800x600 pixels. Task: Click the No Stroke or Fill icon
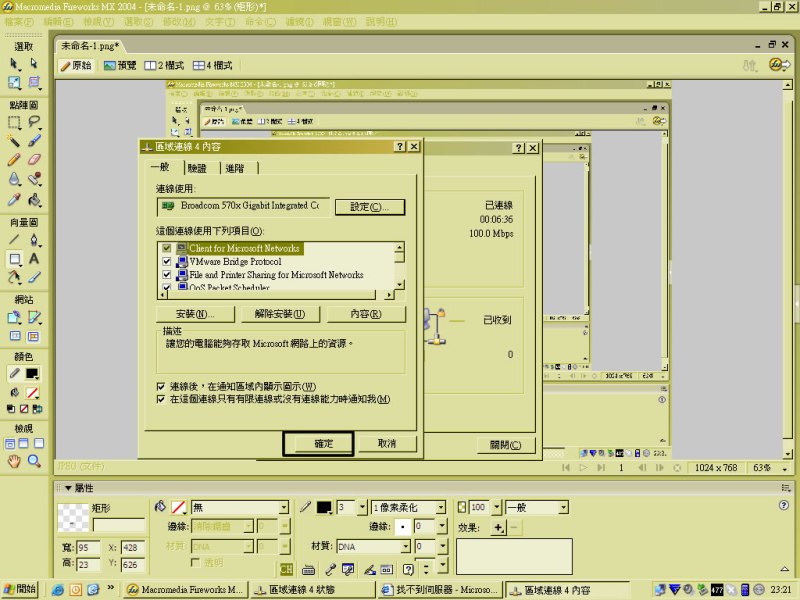(24, 409)
